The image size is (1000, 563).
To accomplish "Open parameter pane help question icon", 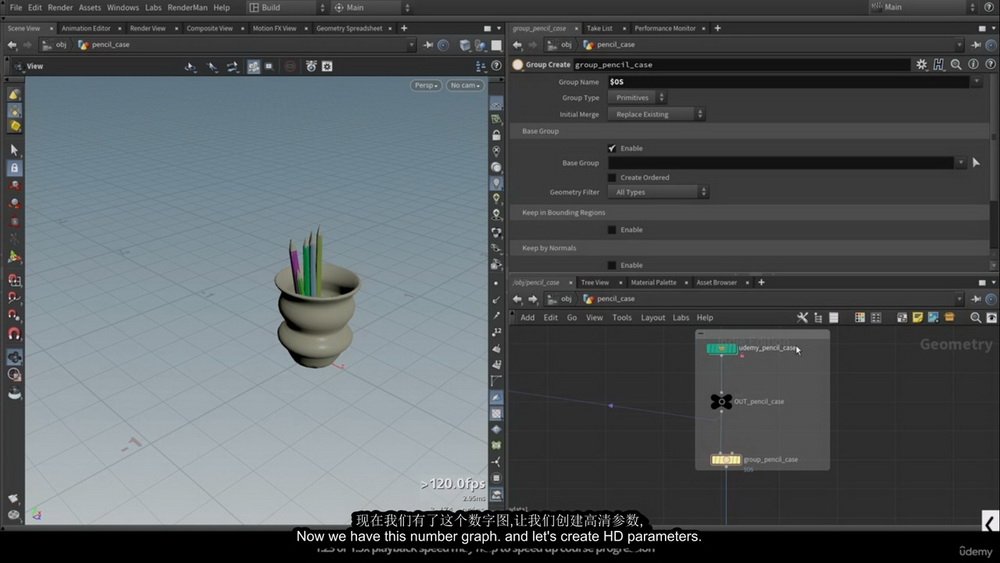I will tap(990, 64).
